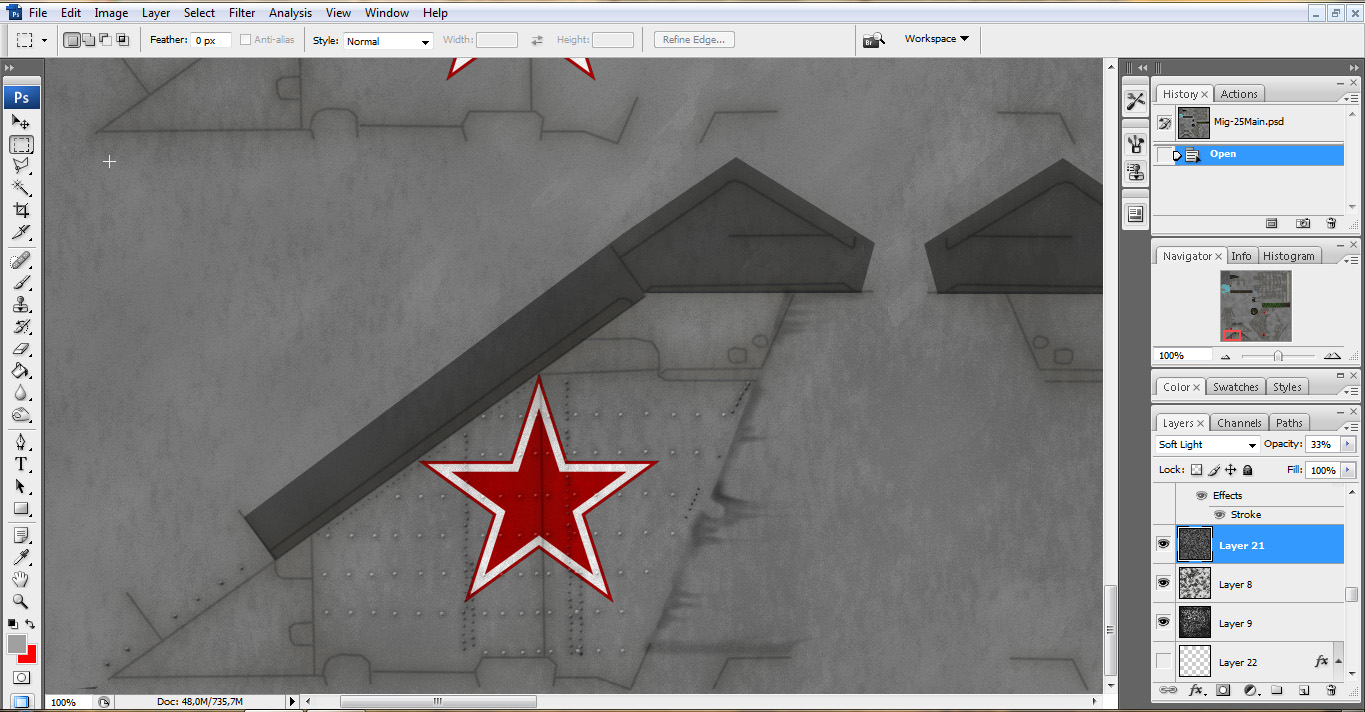1365x712 pixels.
Task: Delete current state in History panel
Action: [x=1331, y=224]
